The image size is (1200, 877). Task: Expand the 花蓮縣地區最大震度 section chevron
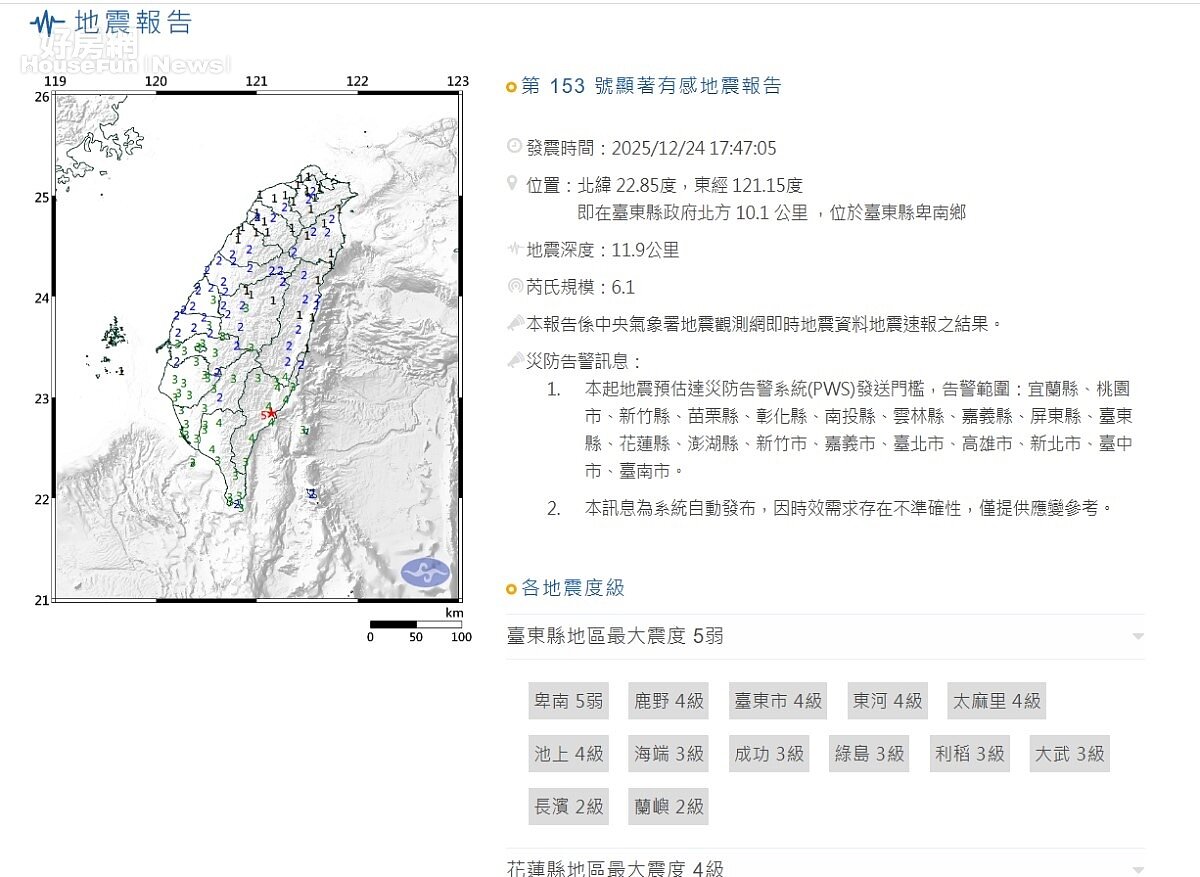click(x=1138, y=866)
